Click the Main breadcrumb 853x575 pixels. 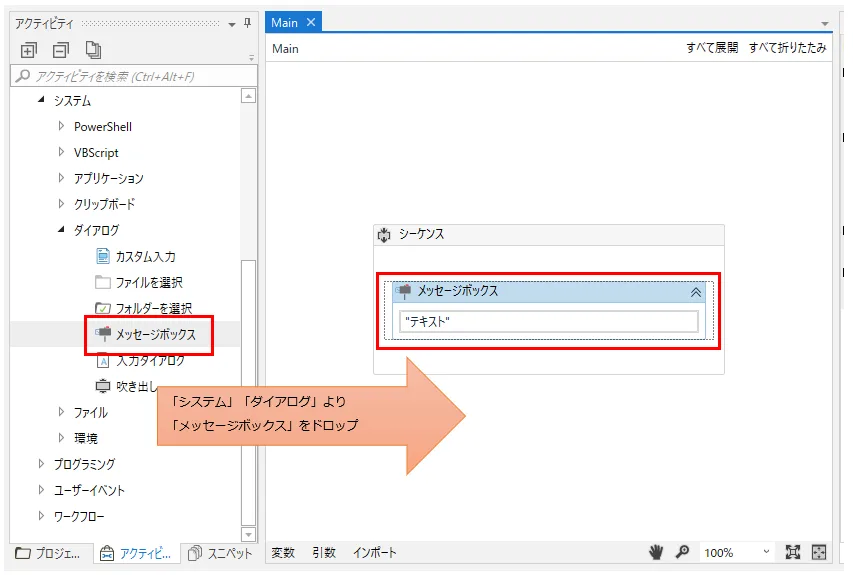(x=285, y=49)
